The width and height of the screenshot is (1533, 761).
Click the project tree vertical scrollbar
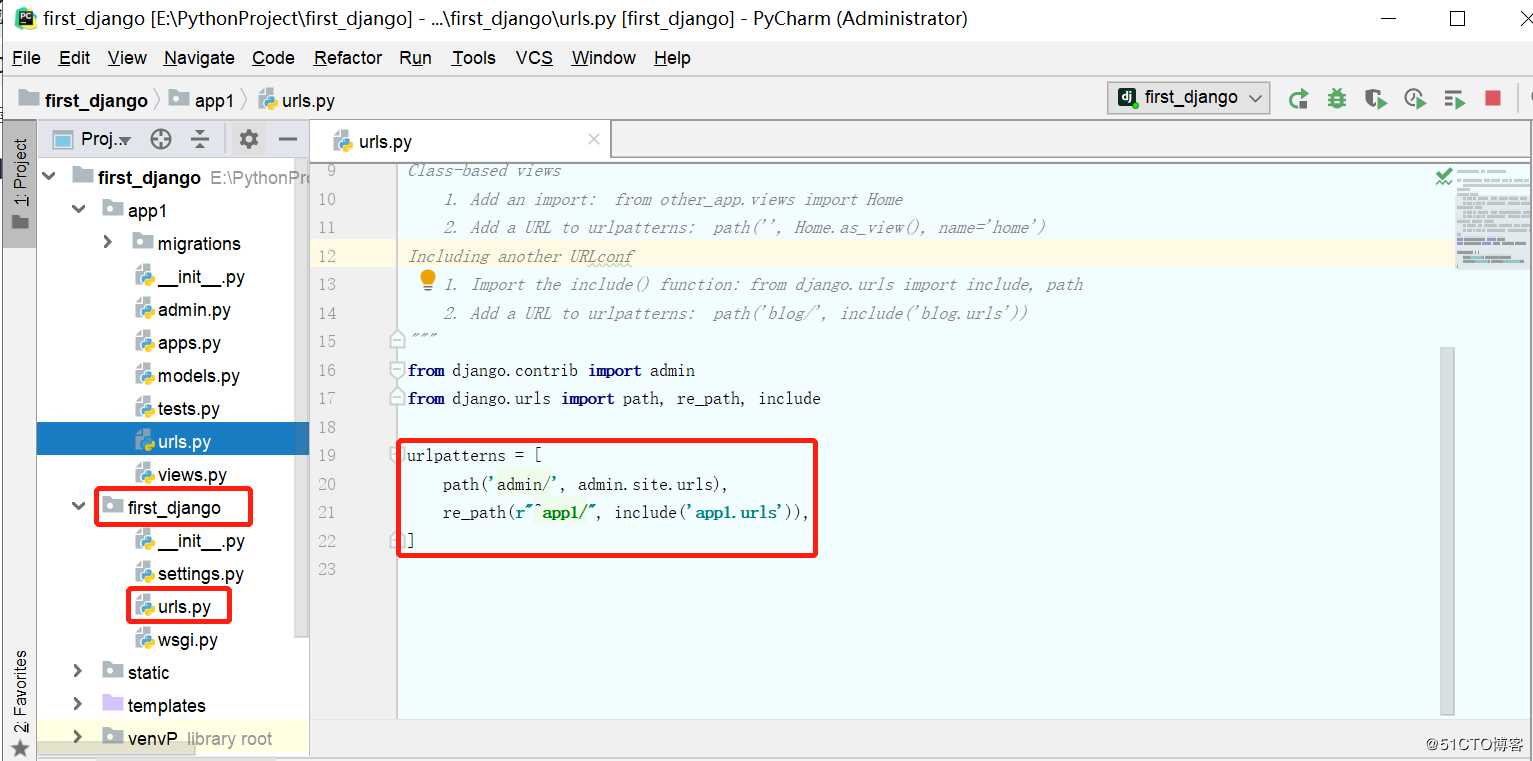[301, 395]
